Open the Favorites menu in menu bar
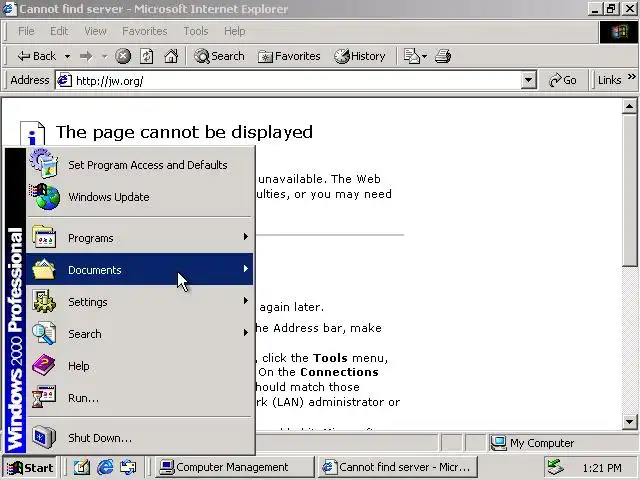The image size is (640, 480). [144, 31]
